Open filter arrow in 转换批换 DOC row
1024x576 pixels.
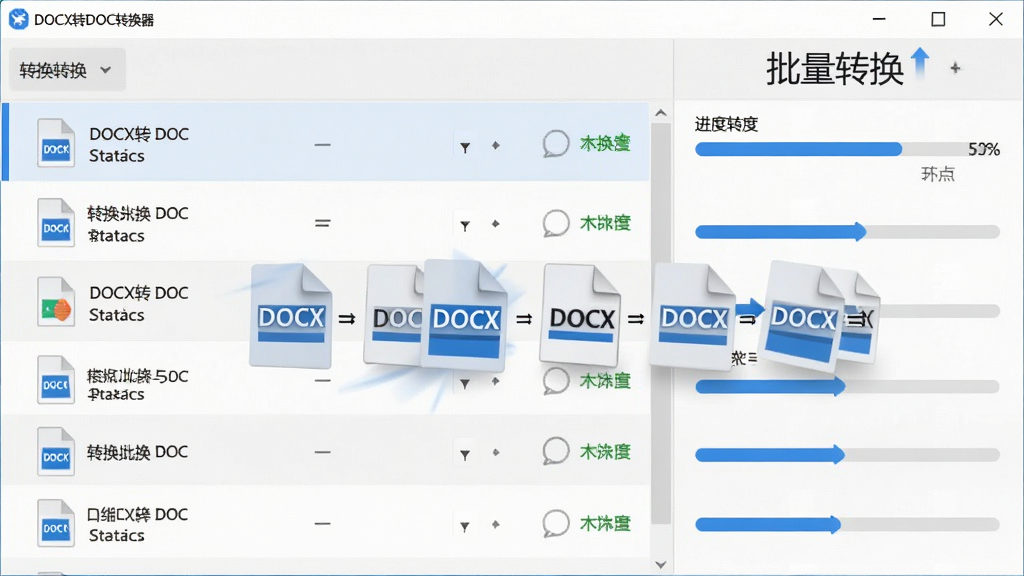465,455
